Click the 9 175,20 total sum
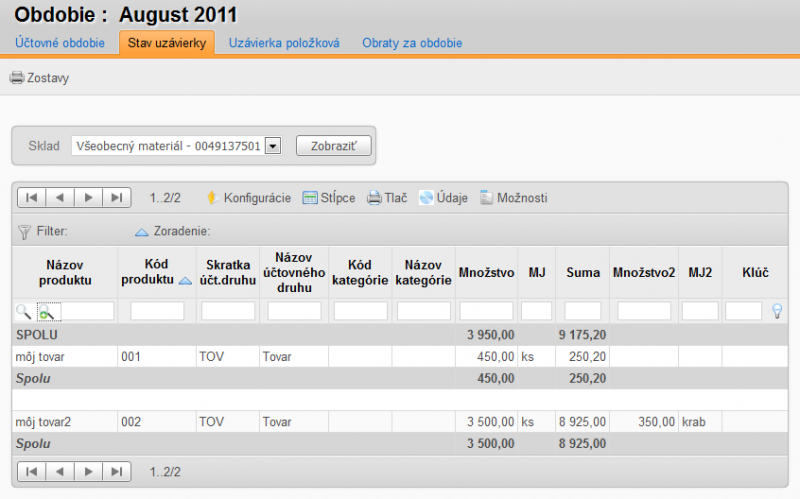This screenshot has height=499, width=800. (x=582, y=335)
